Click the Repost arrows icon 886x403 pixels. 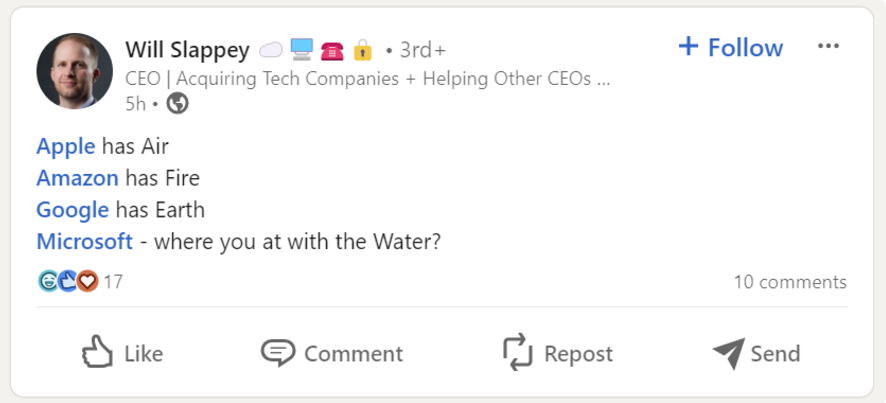(x=517, y=352)
